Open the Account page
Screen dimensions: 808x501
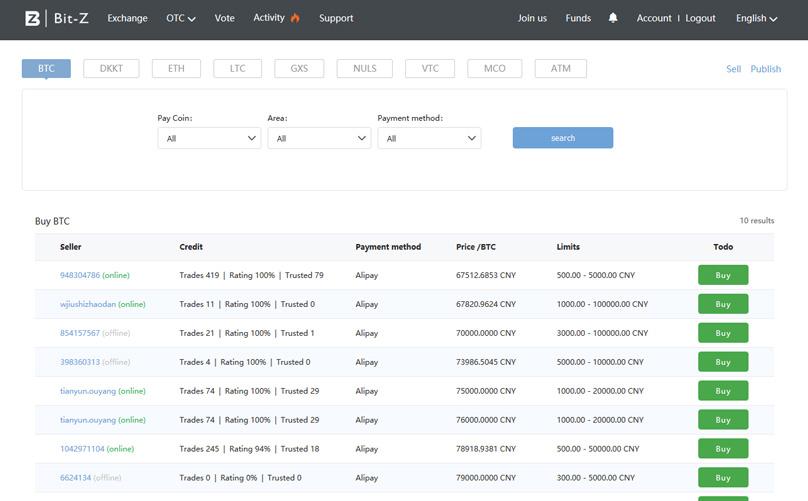654,18
